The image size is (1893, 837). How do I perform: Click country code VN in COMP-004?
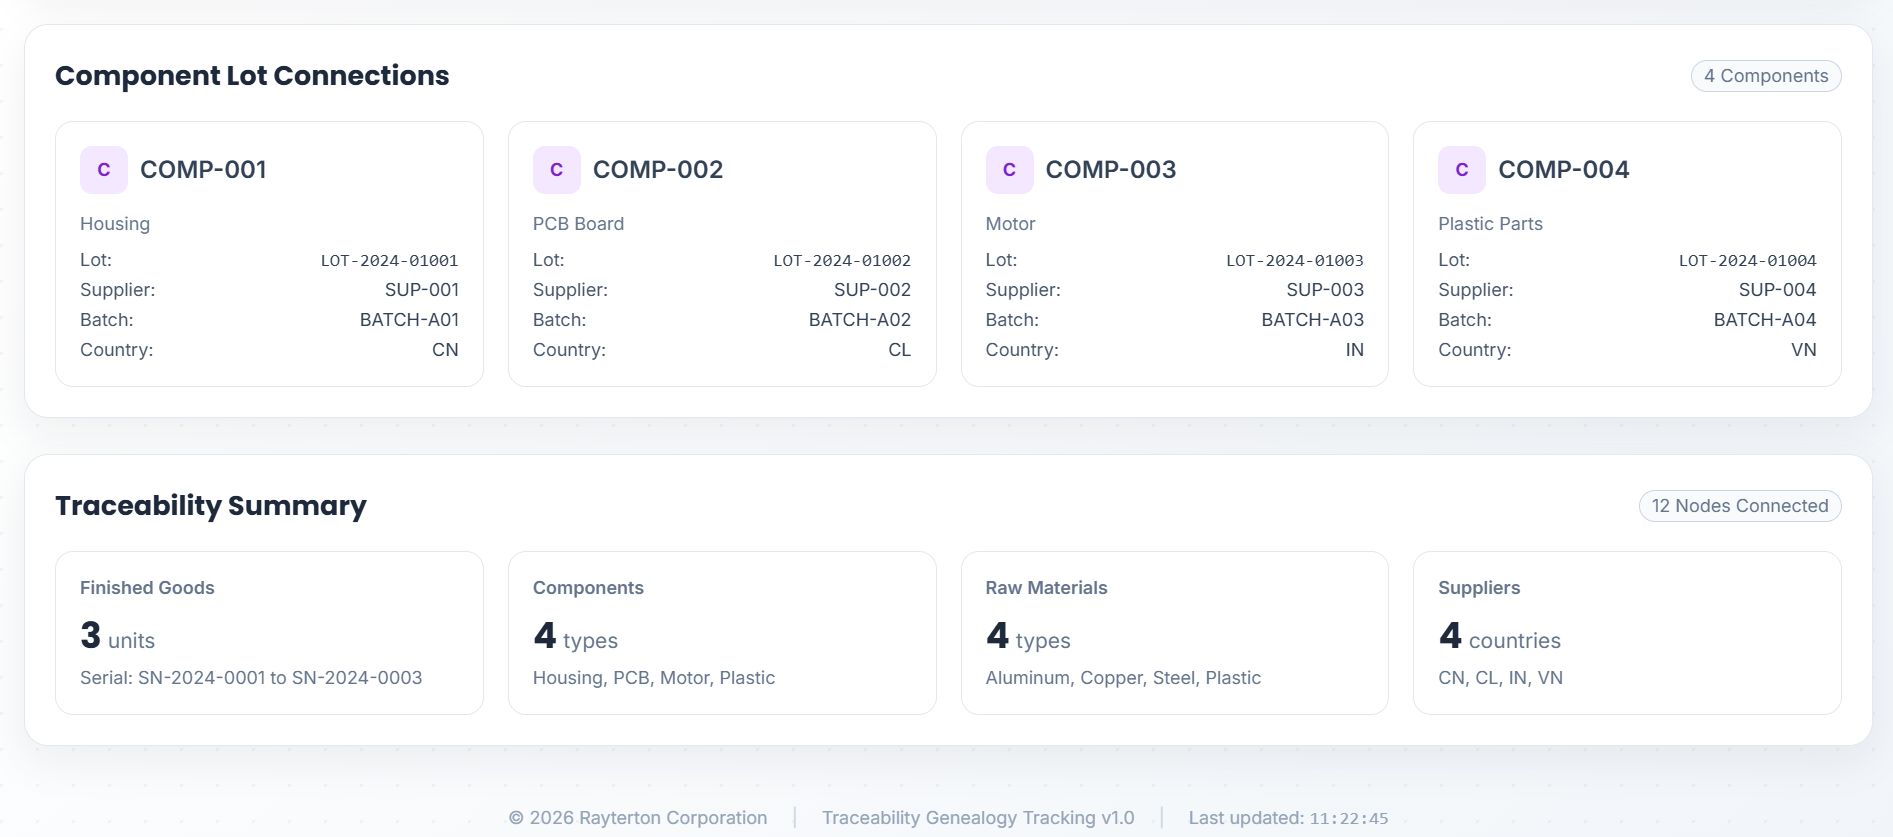1803,350
